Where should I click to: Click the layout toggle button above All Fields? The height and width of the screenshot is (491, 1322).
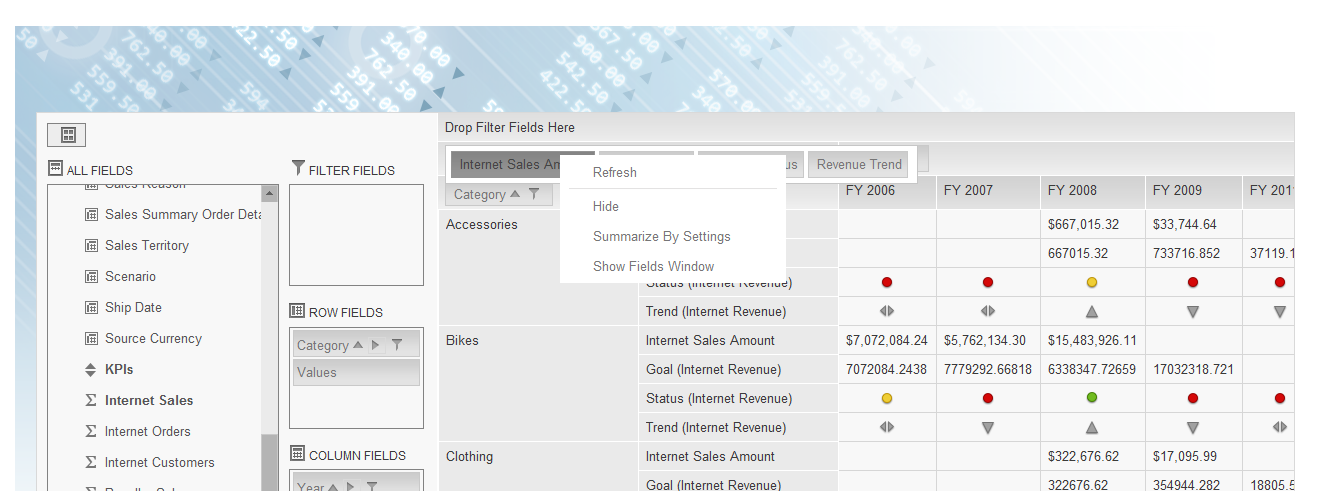tap(67, 134)
